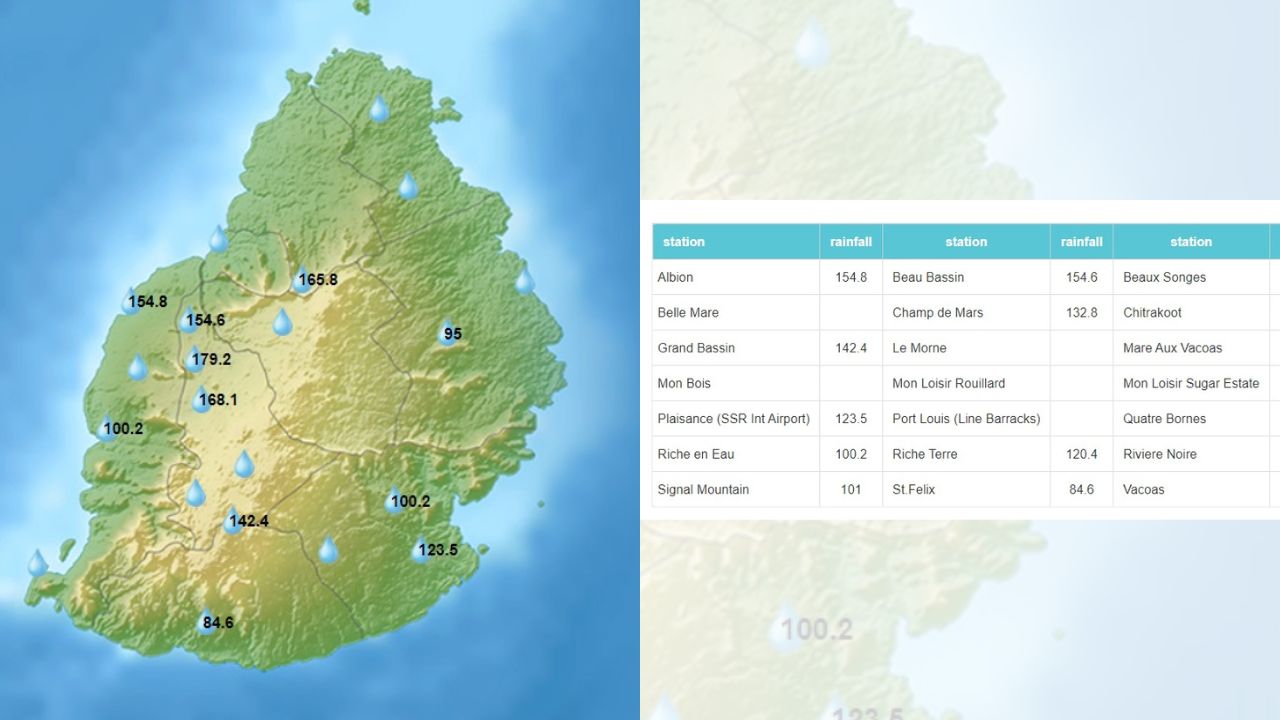Select Mon Loisir Sugar Estate station

click(1190, 383)
